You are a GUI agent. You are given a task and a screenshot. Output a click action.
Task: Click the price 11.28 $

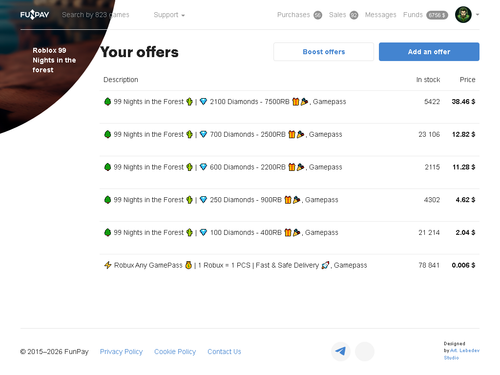point(464,167)
